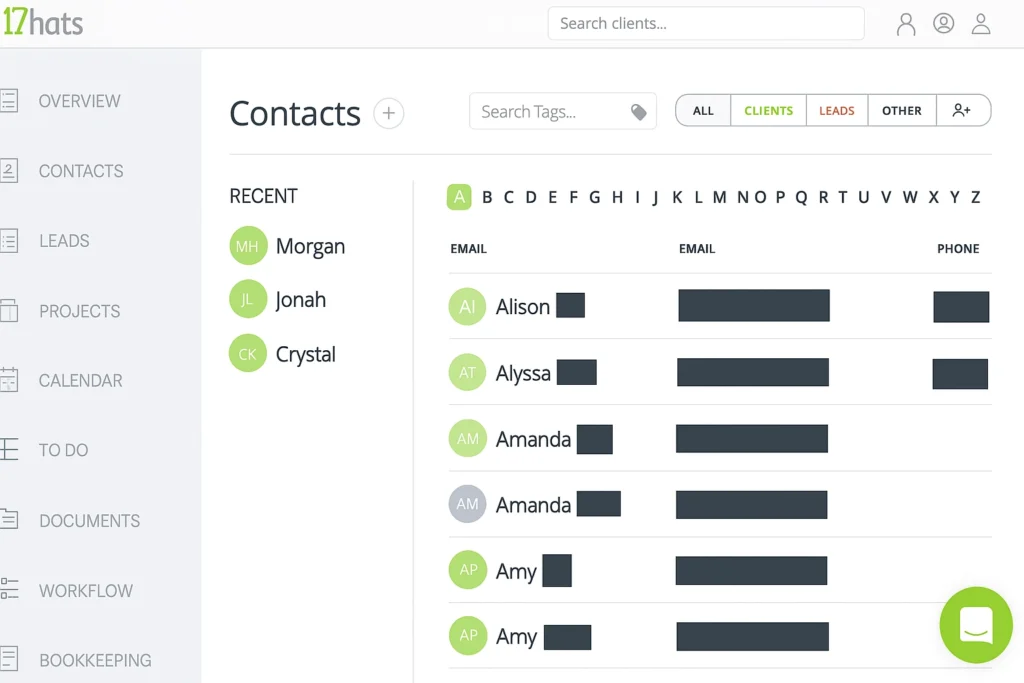Screen dimensions: 1024x683
Task: Switch the filter to LEADS
Action: 836,111
